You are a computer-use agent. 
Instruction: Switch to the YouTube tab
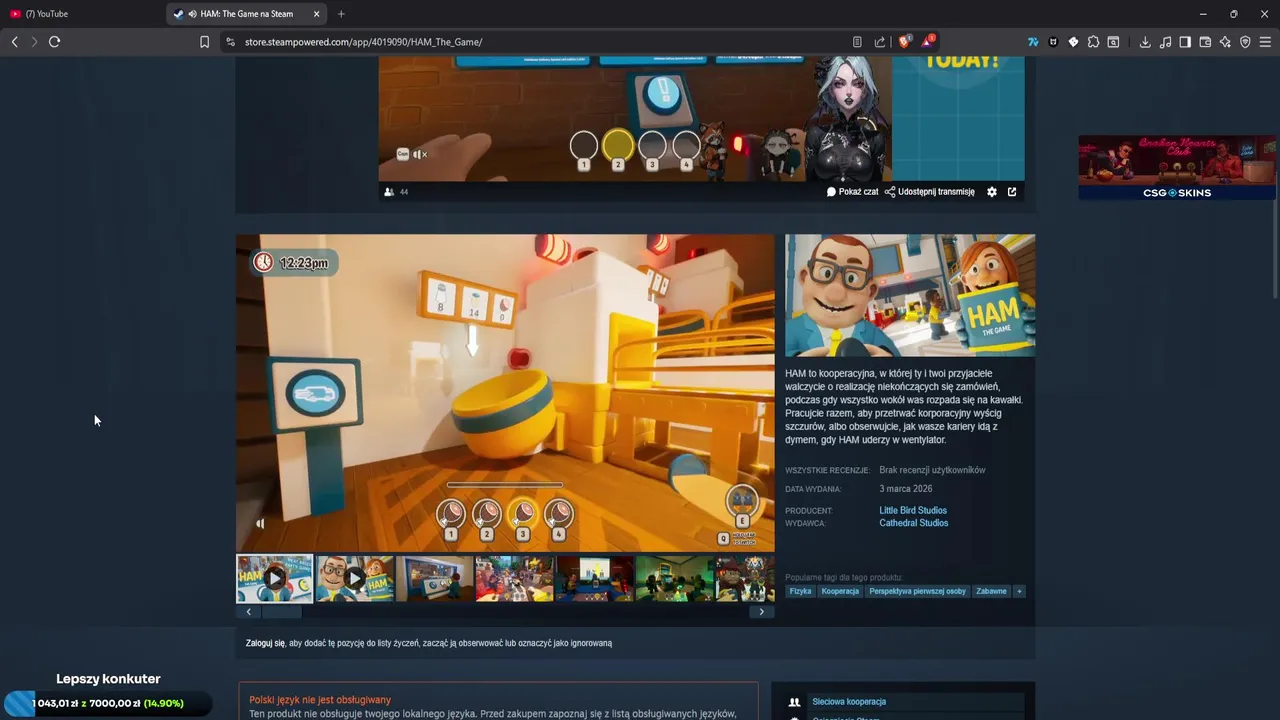click(82, 14)
